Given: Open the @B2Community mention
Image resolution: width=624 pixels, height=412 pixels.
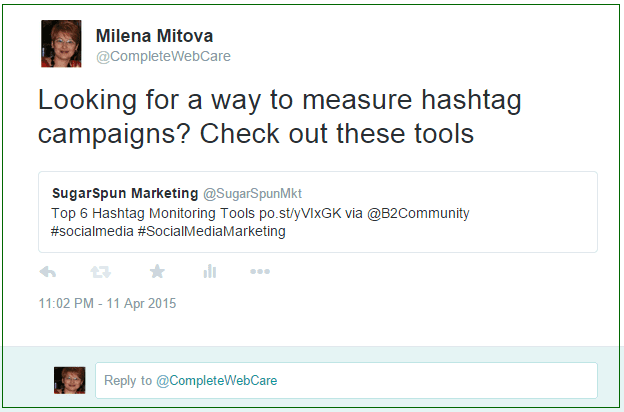Looking at the screenshot, I should pos(418,213).
